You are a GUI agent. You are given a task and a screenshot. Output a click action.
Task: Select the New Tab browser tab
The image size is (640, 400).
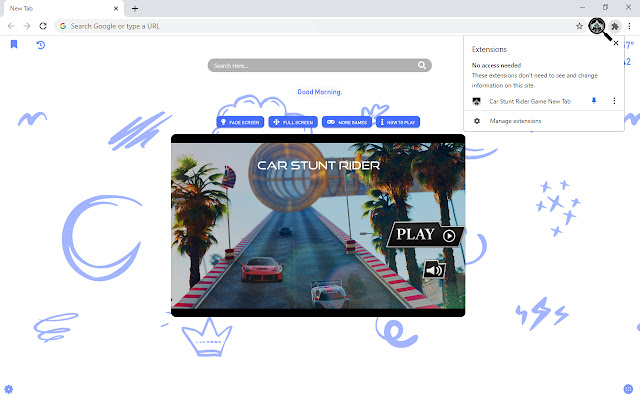60,8
